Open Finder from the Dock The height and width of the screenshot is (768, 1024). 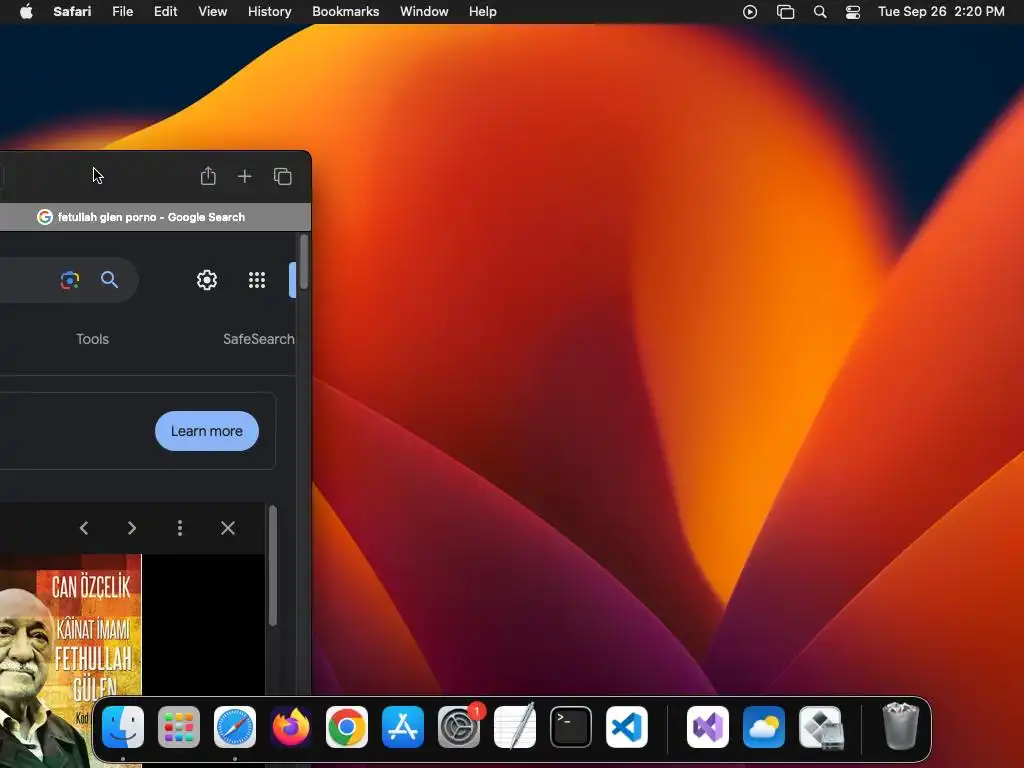point(123,727)
